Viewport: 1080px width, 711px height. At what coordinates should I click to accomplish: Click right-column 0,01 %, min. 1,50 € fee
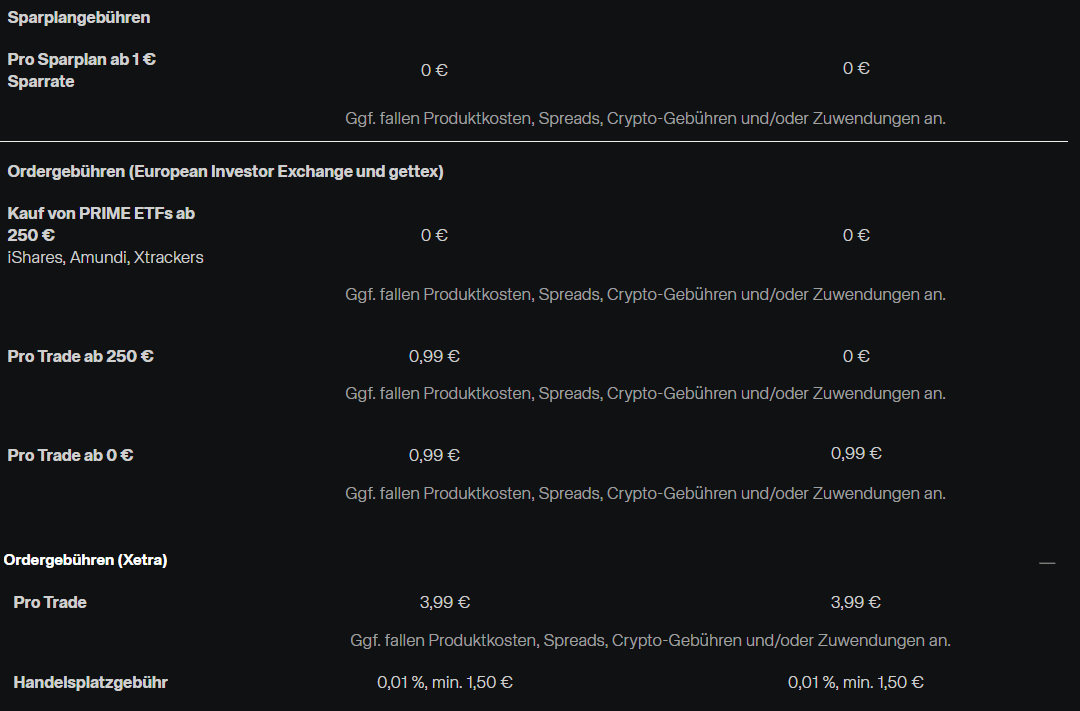(x=856, y=682)
